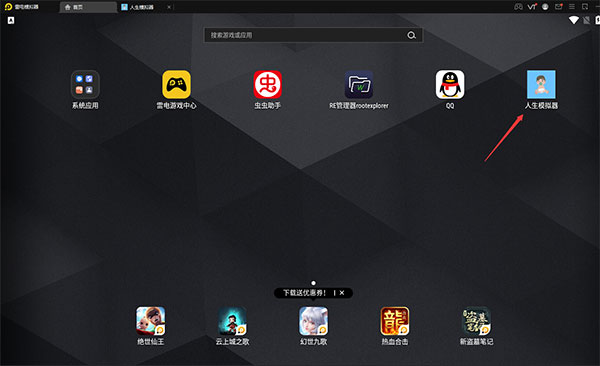Switch to the 人生模拟器 tab

coord(142,7)
